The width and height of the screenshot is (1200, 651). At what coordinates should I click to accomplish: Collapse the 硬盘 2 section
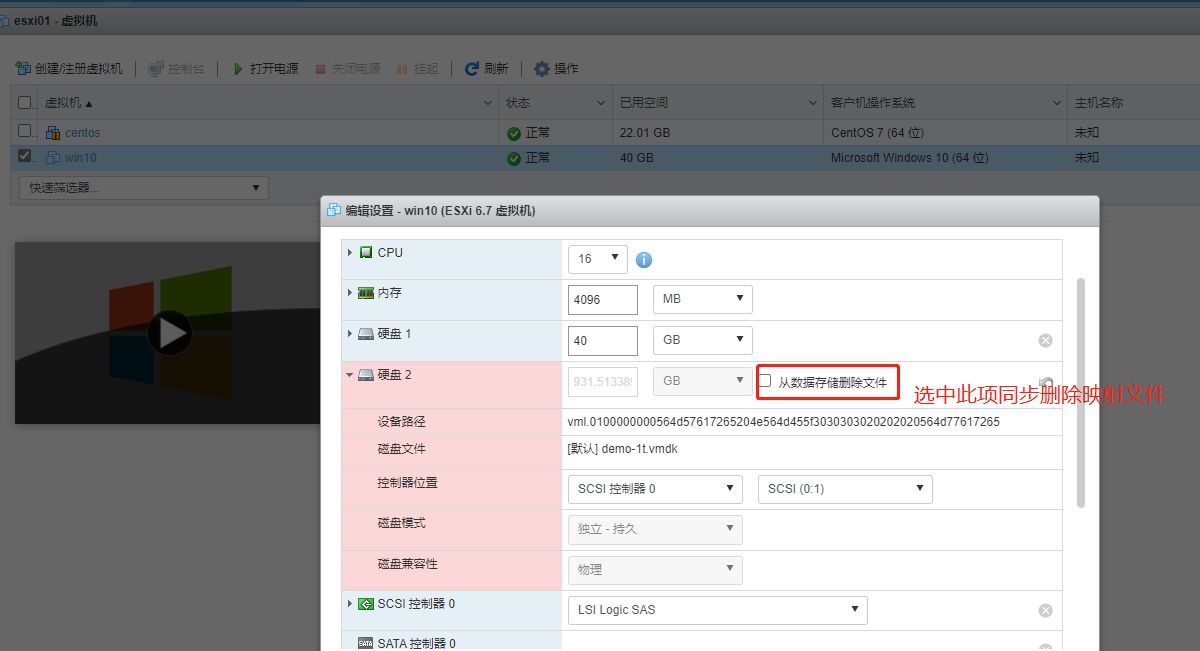coord(349,374)
